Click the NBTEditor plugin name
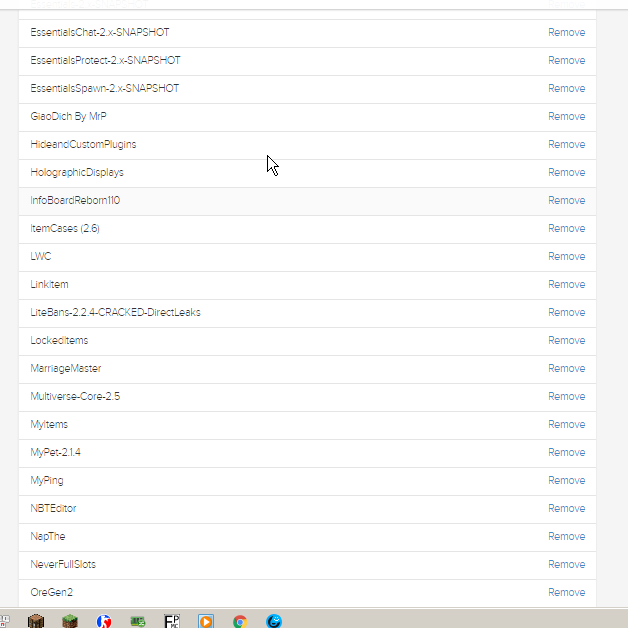 53,509
